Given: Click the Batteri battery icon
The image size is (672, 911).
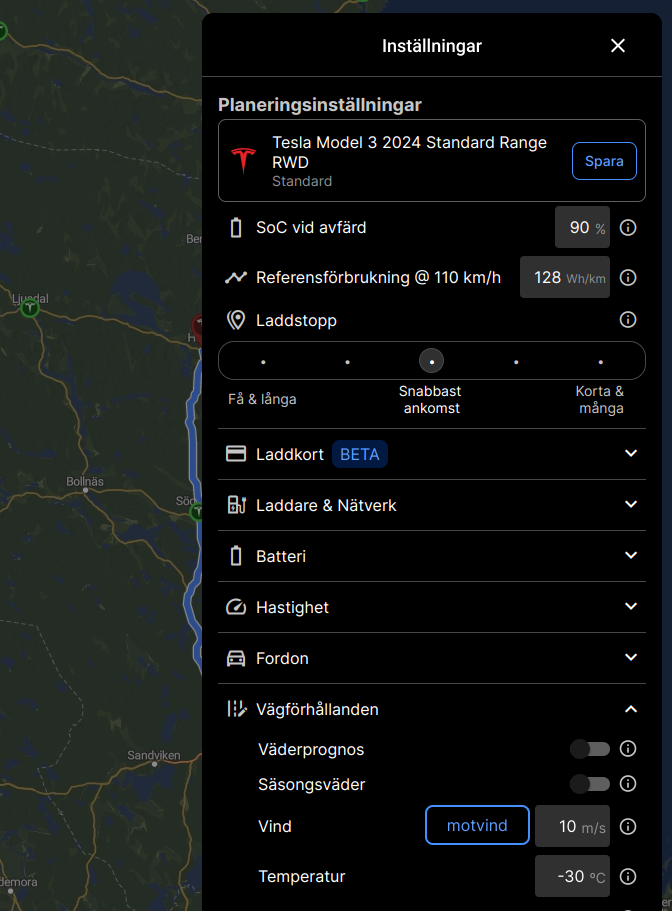Looking at the screenshot, I should (x=236, y=555).
